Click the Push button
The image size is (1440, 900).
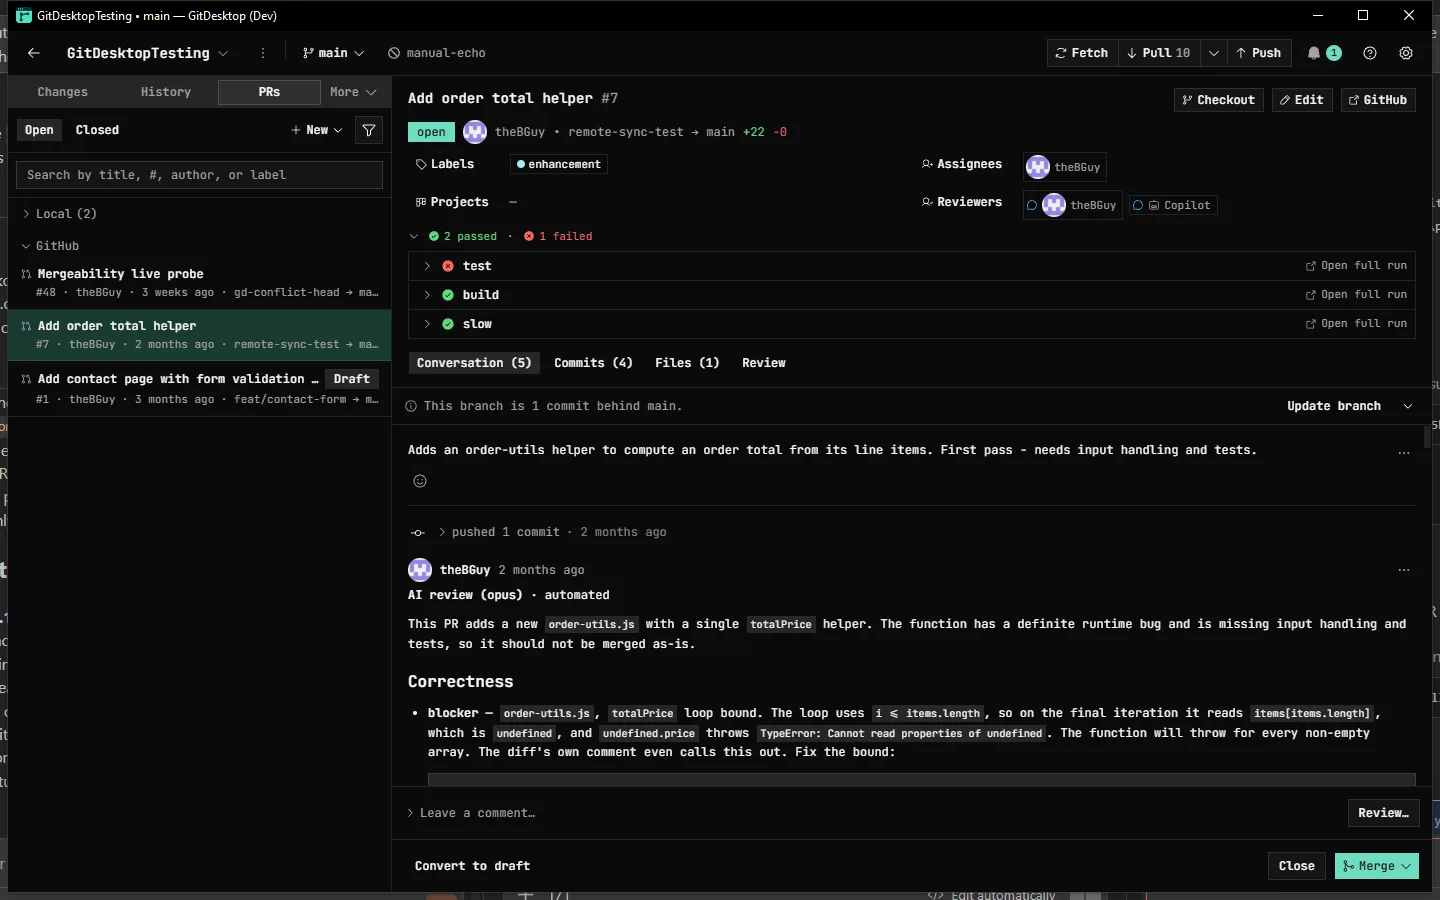1259,53
